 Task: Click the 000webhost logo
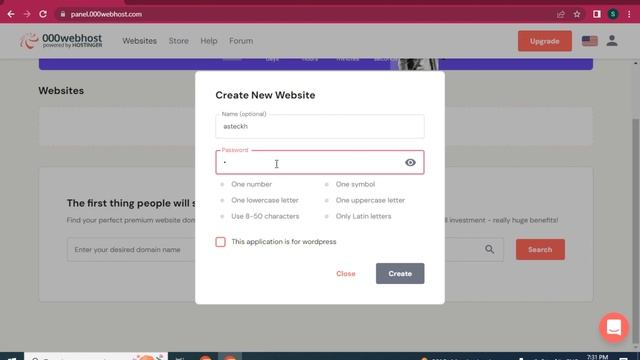(60, 41)
